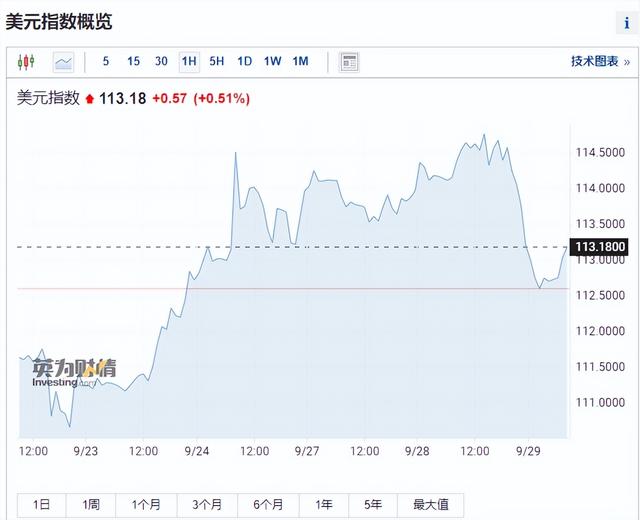Show the 最大值 full range
Image resolution: width=640 pixels, height=520 pixels.
pyautogui.click(x=429, y=506)
